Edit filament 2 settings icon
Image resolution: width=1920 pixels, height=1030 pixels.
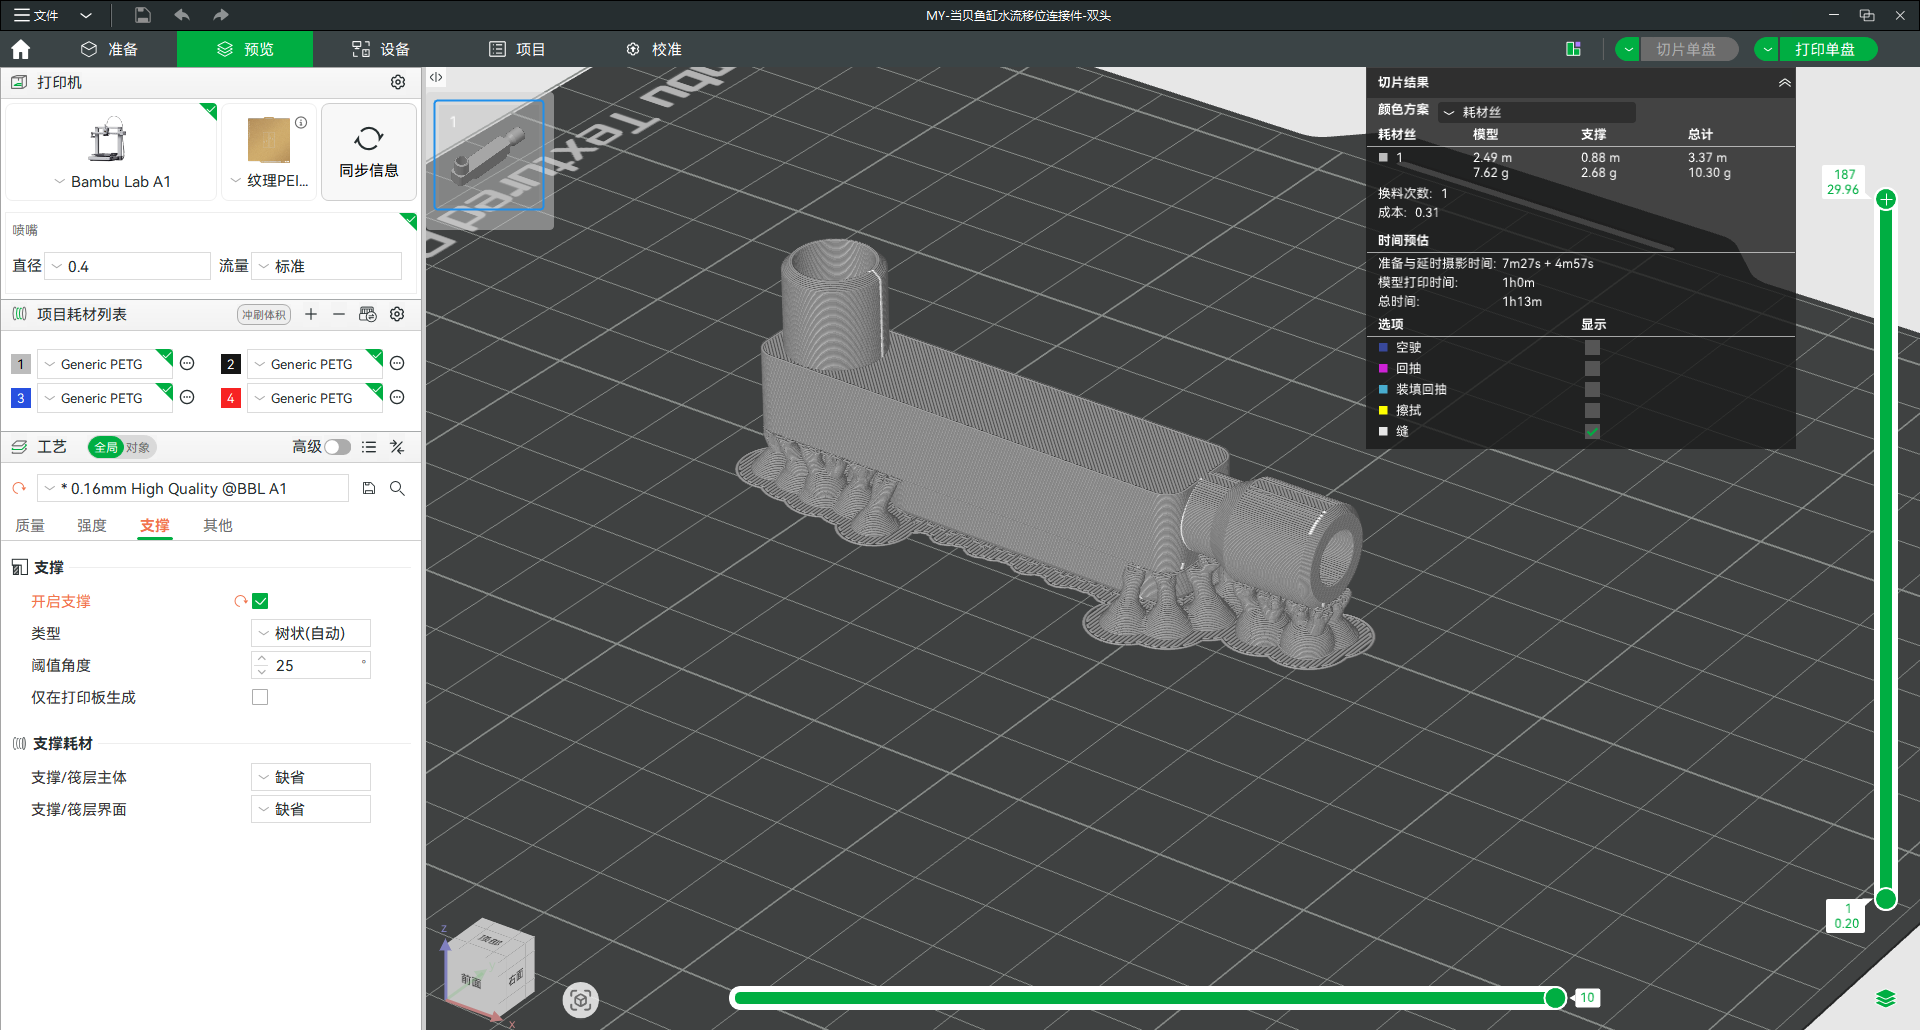[x=397, y=363]
